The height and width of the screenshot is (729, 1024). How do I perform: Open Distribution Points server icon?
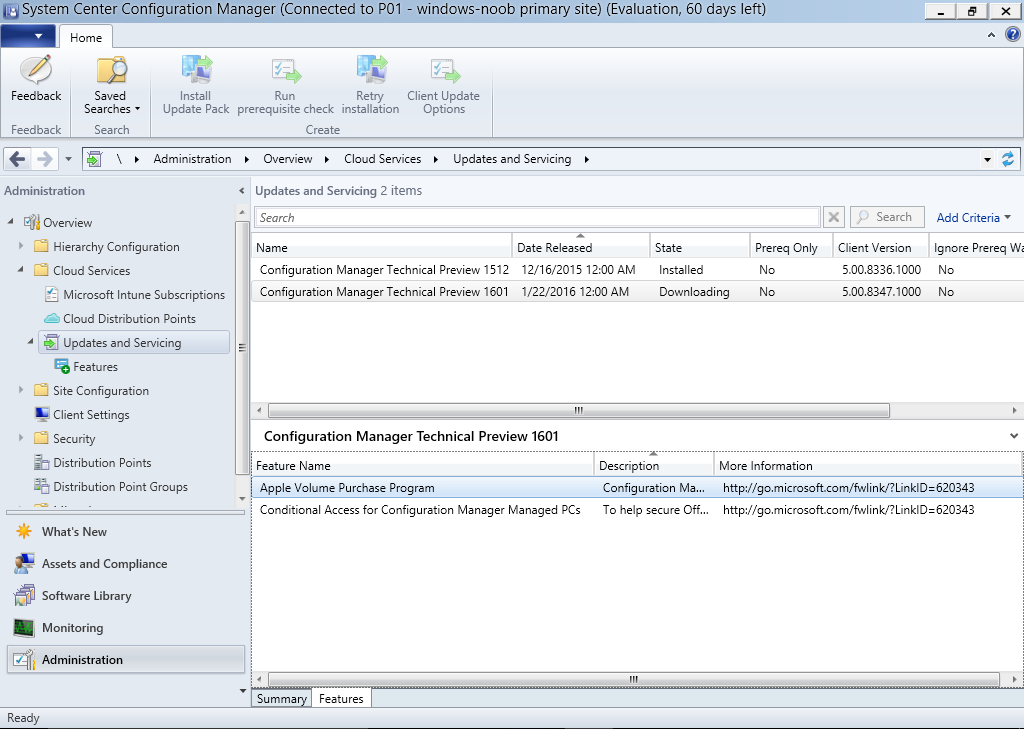(x=42, y=462)
